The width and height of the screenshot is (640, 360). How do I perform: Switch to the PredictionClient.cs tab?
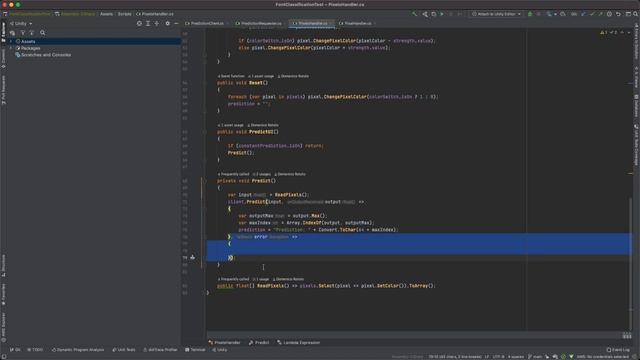coord(207,24)
